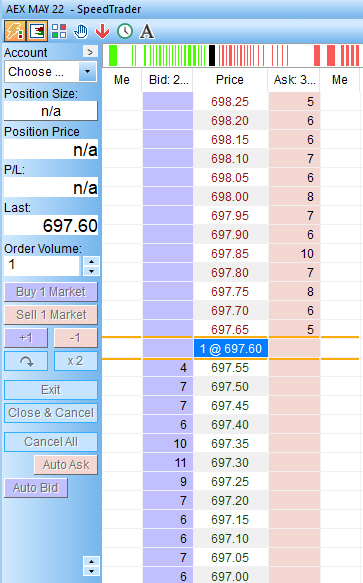Increase Order Volume with the up stepper arrow

pos(91,261)
